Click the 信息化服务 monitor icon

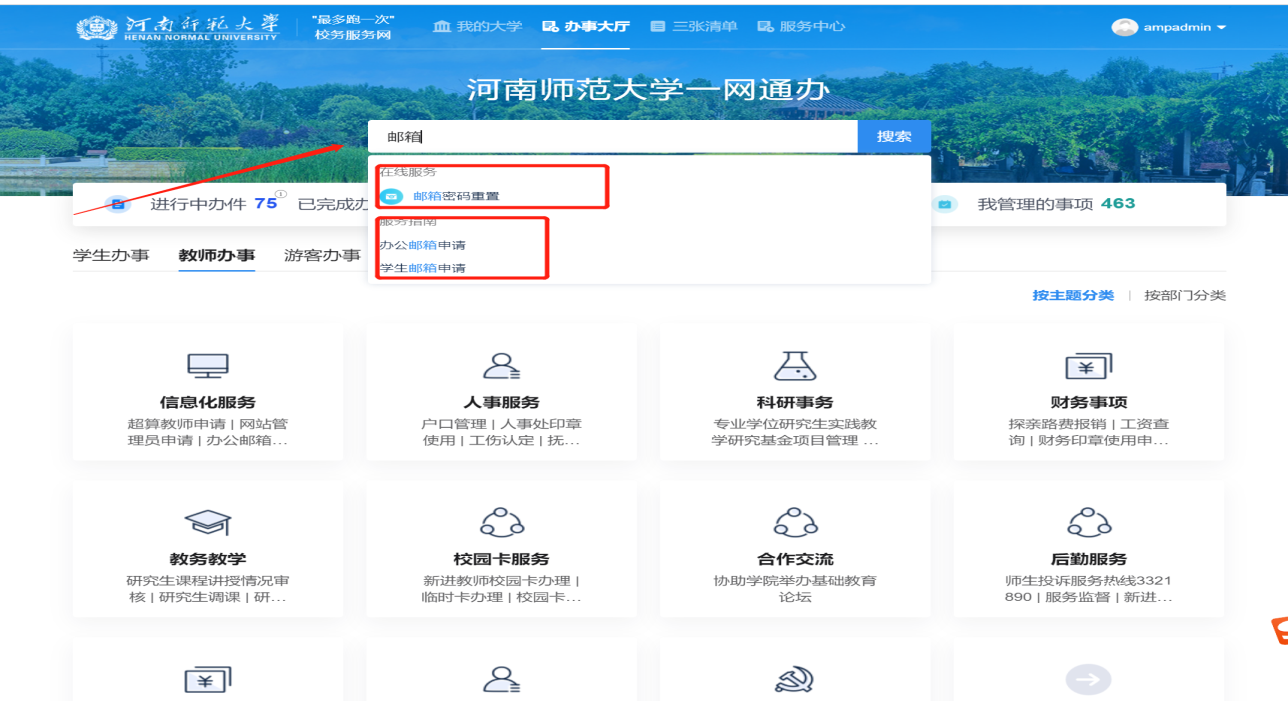(208, 366)
